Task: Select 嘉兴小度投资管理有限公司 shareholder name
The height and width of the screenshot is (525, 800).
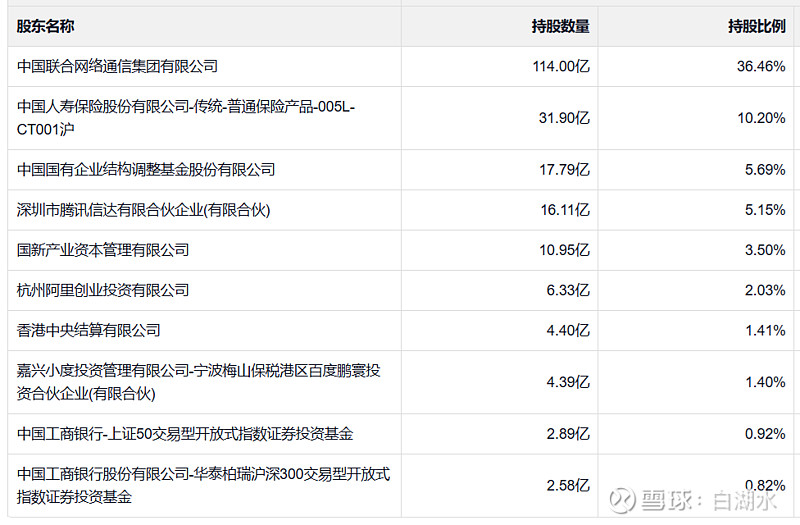Action: (x=198, y=382)
